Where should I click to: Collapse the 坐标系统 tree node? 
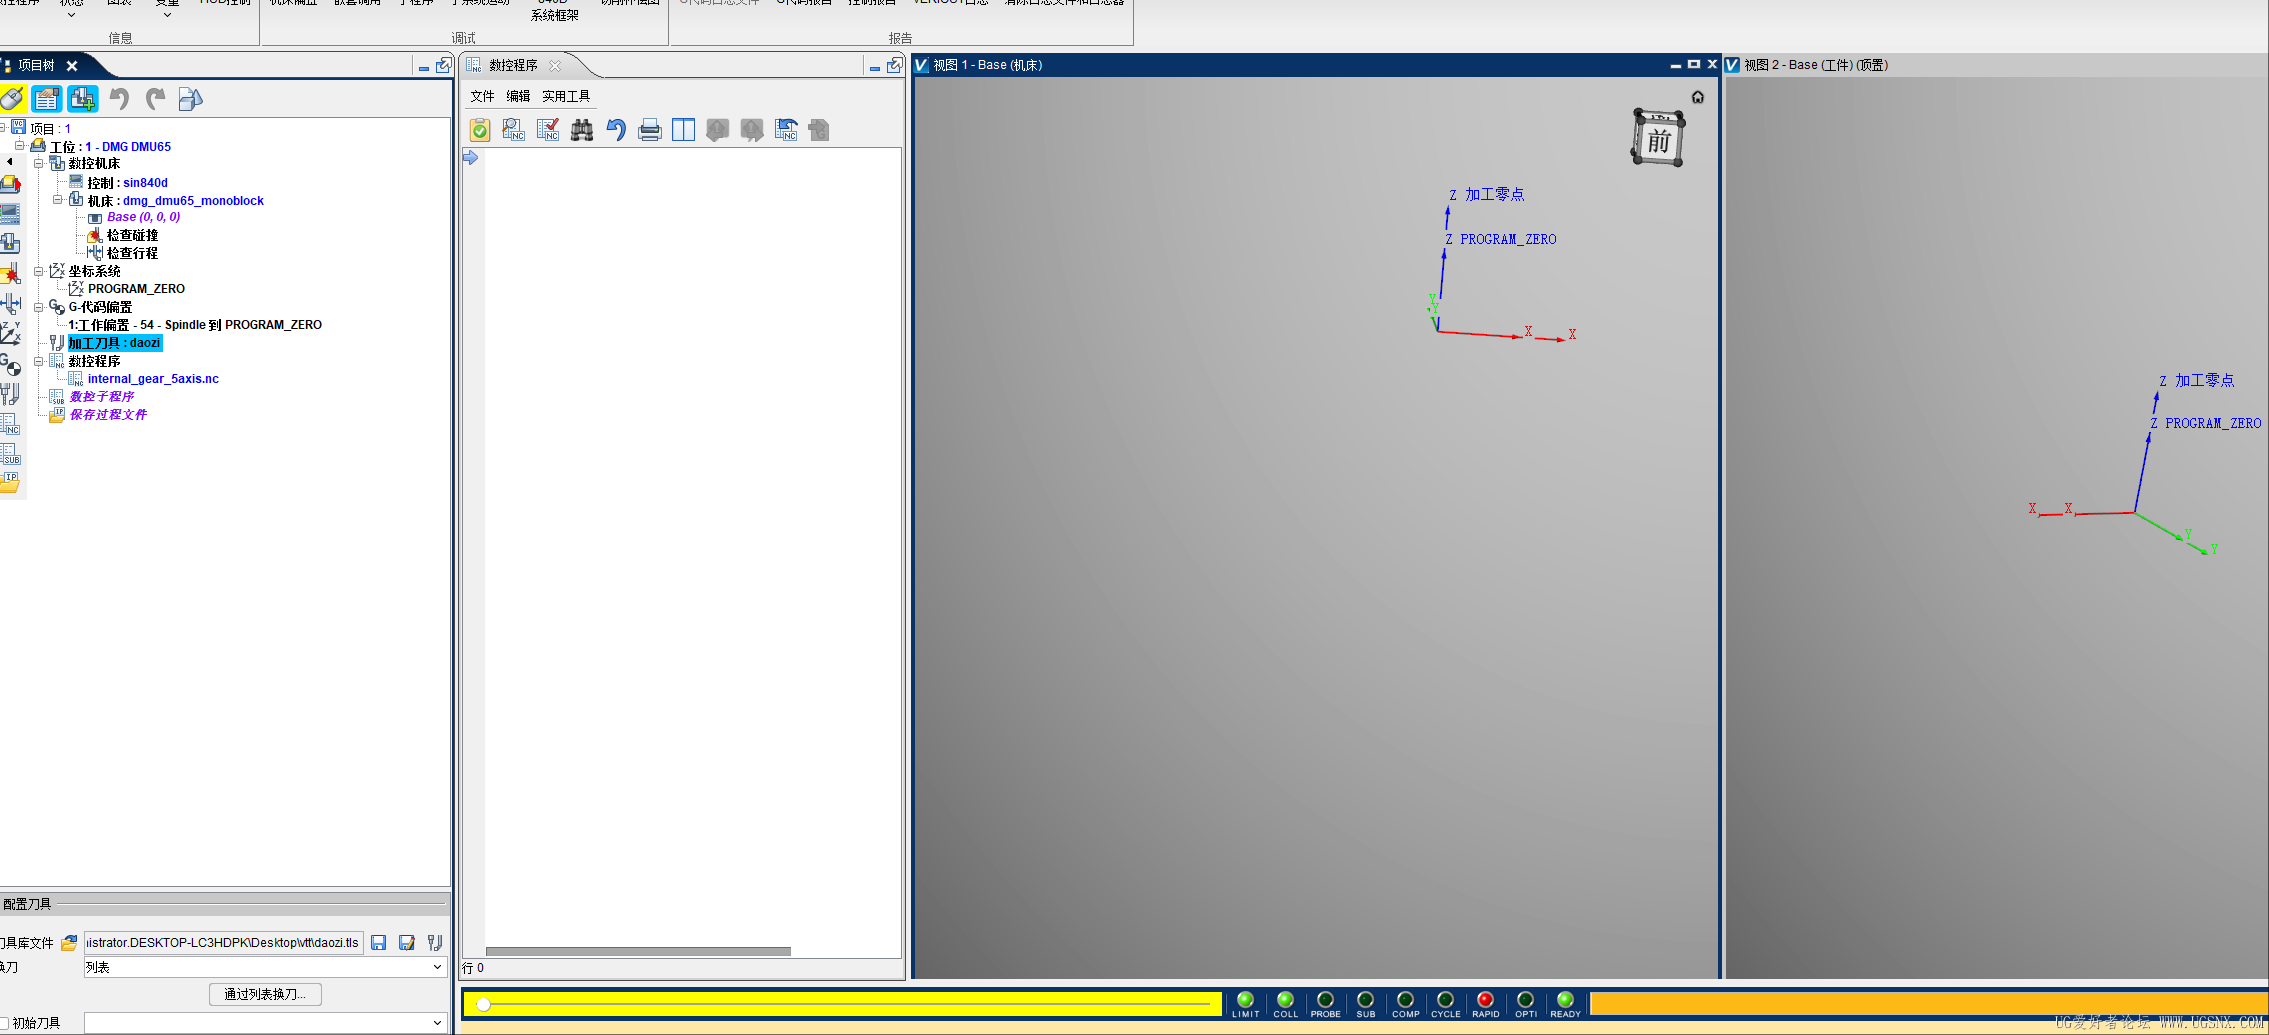39,271
